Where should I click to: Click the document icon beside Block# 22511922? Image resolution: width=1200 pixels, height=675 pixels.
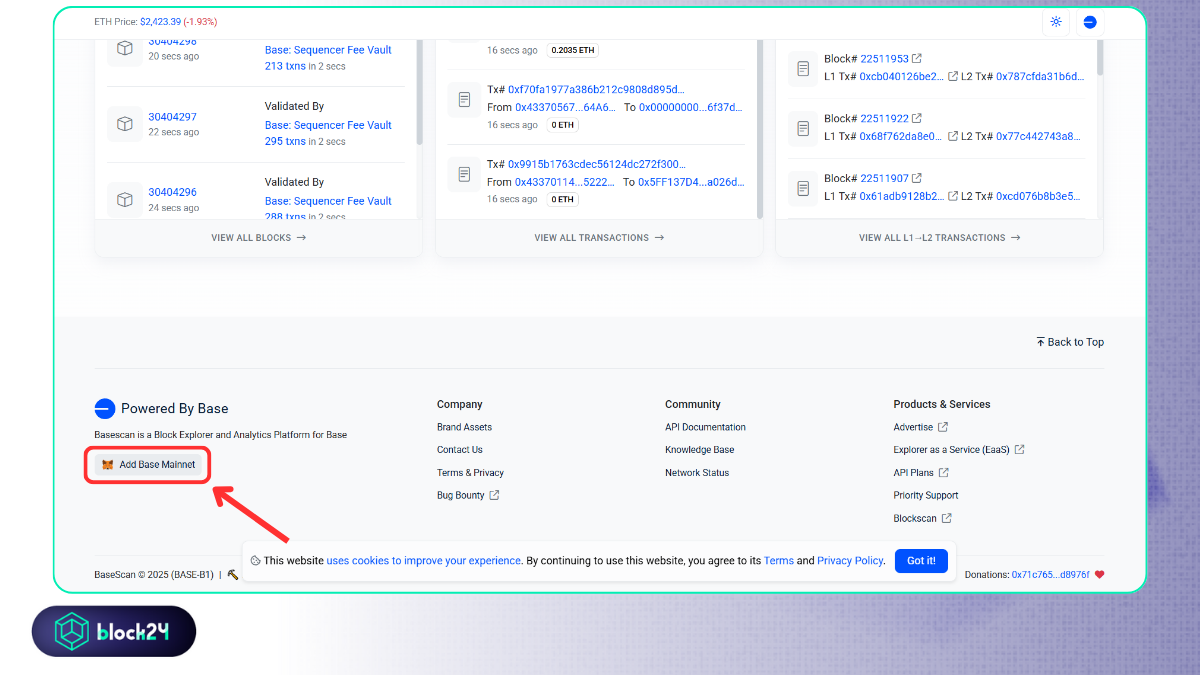803,127
